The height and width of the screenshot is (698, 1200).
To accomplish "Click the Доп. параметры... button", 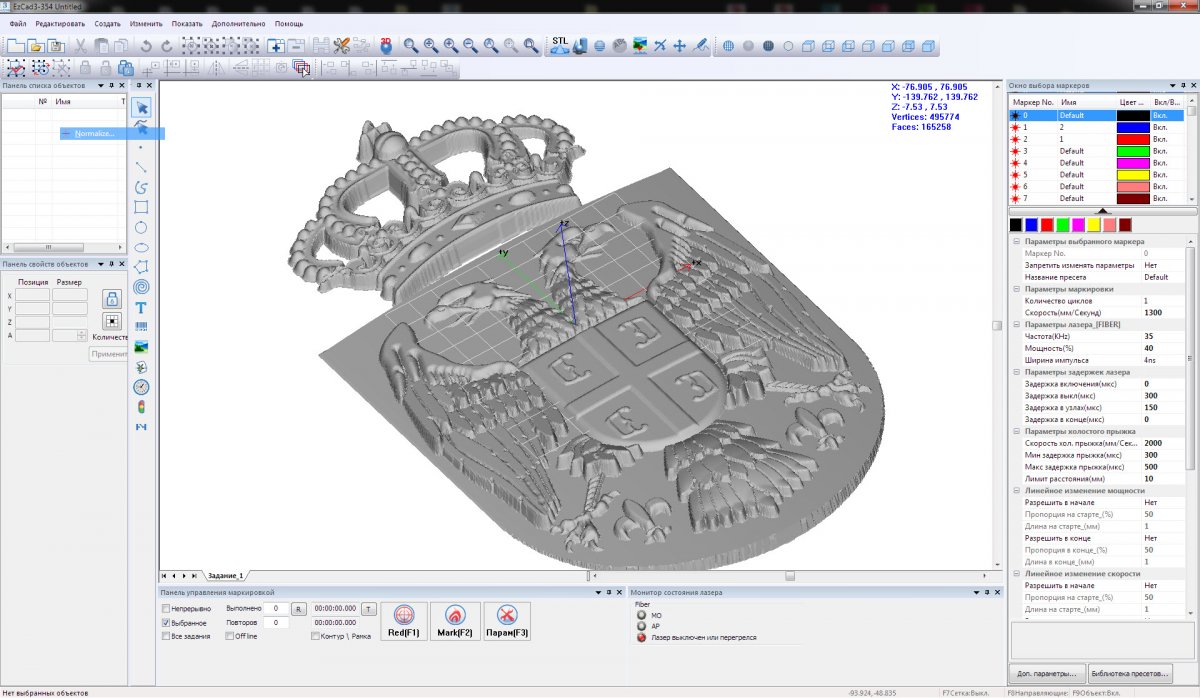I will (x=1047, y=673).
